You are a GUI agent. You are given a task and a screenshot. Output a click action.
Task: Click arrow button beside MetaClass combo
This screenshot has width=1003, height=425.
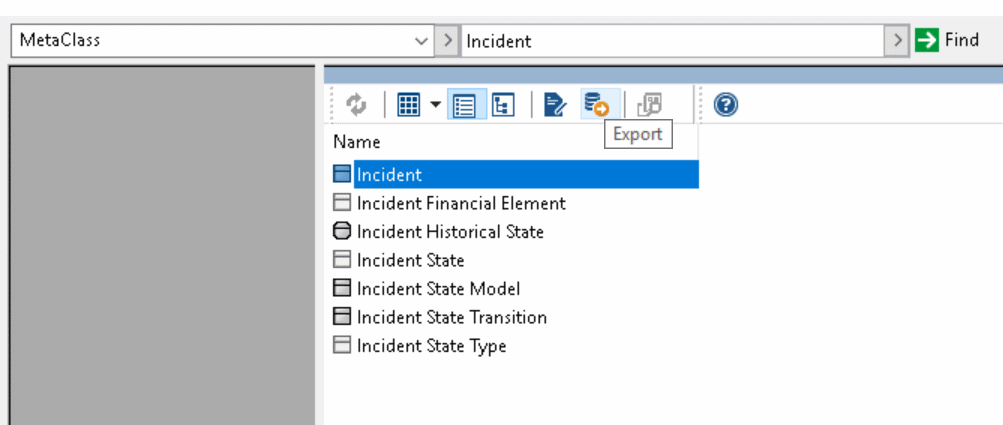point(448,41)
